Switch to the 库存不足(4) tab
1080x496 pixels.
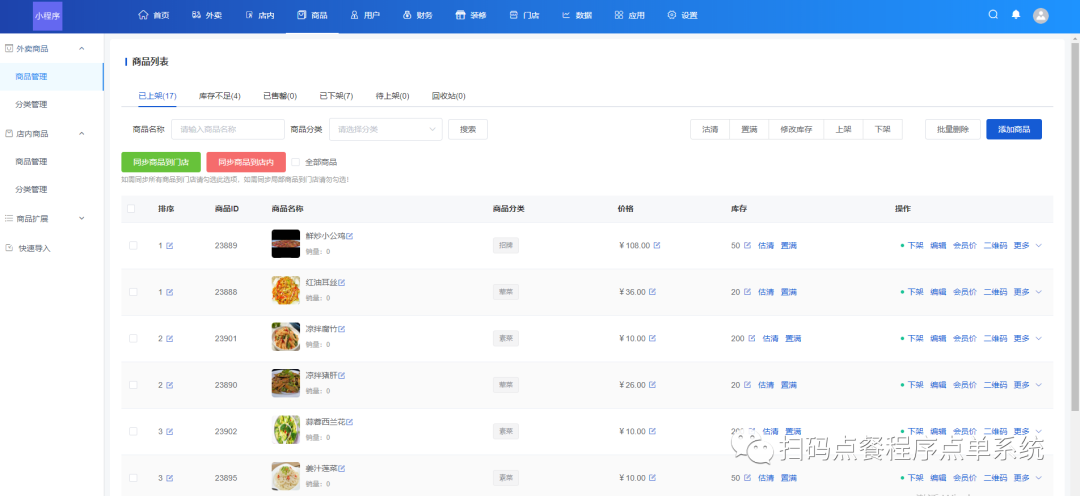point(220,96)
